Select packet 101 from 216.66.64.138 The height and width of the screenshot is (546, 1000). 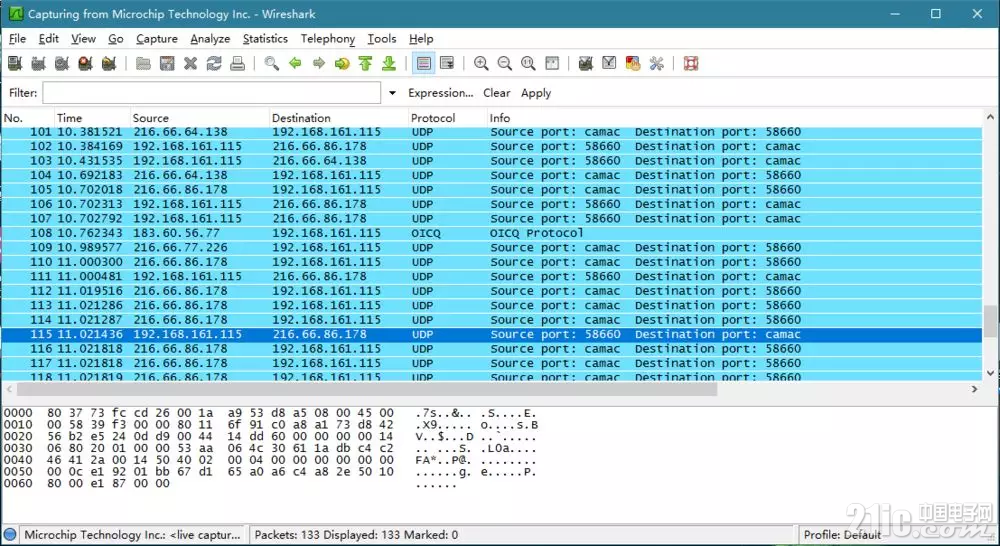492,132
